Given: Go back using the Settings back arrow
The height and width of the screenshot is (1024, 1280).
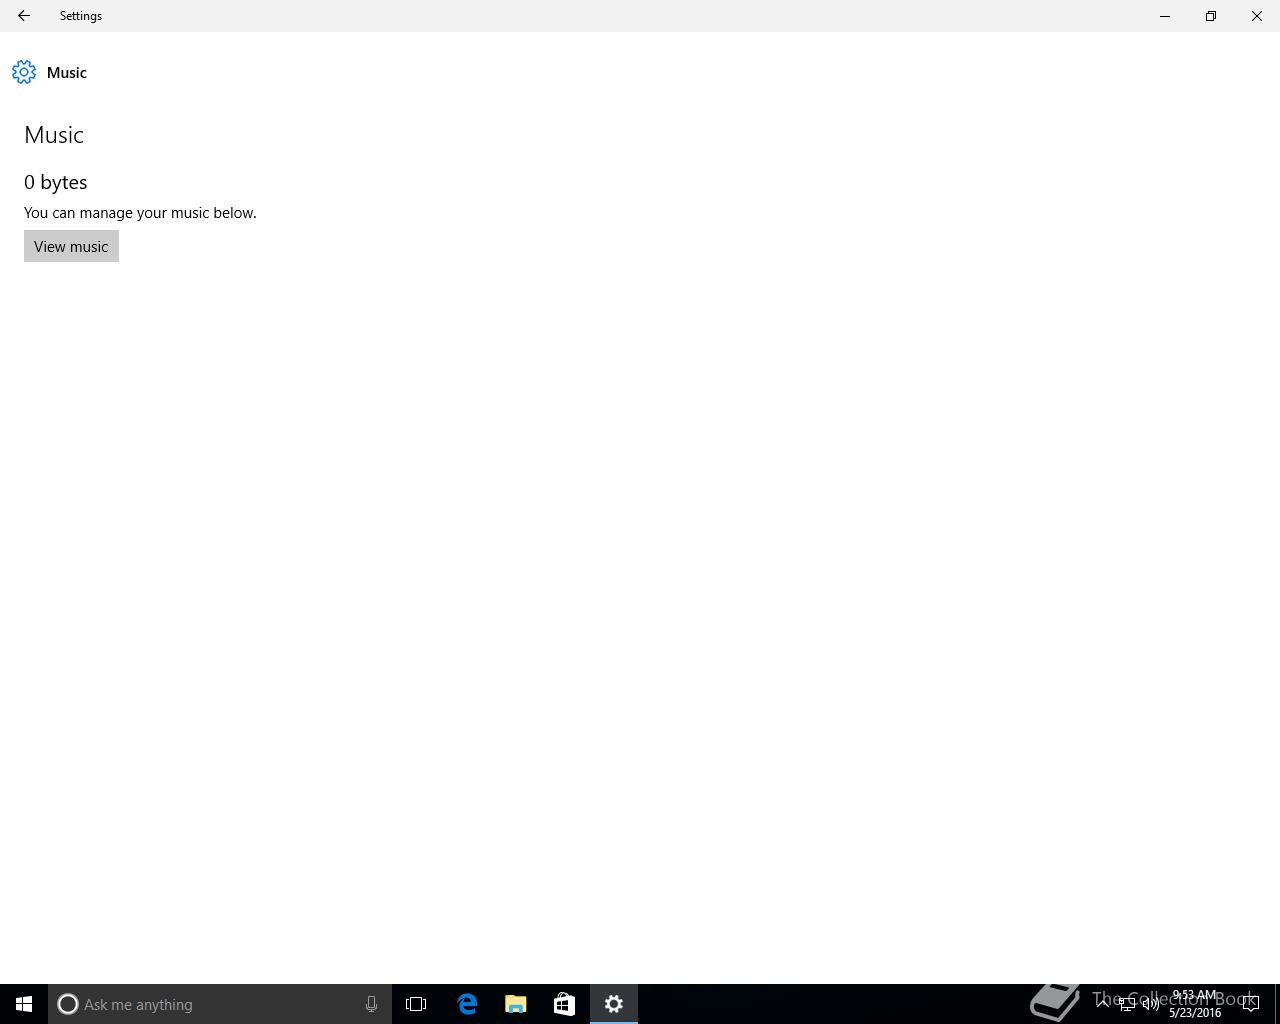Looking at the screenshot, I should (24, 16).
